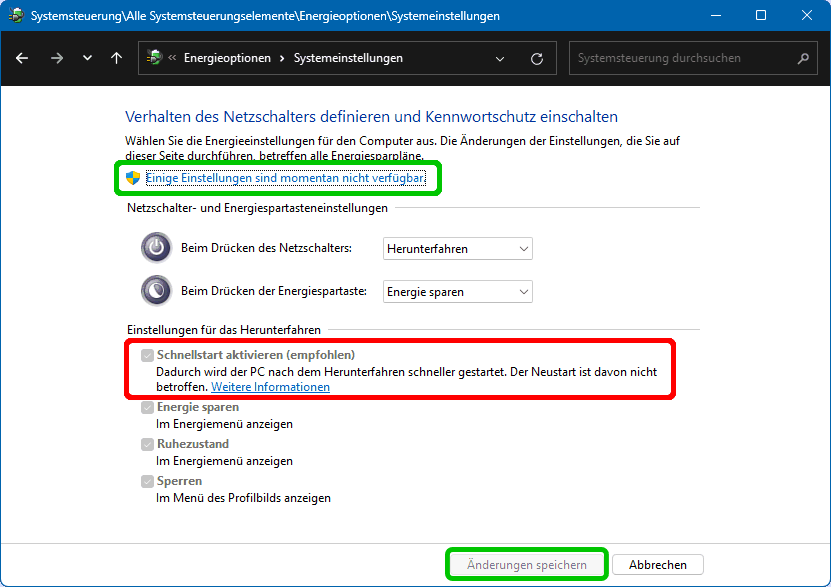The image size is (831, 587).
Task: Open the Weitere Informationen link
Action: point(270,387)
